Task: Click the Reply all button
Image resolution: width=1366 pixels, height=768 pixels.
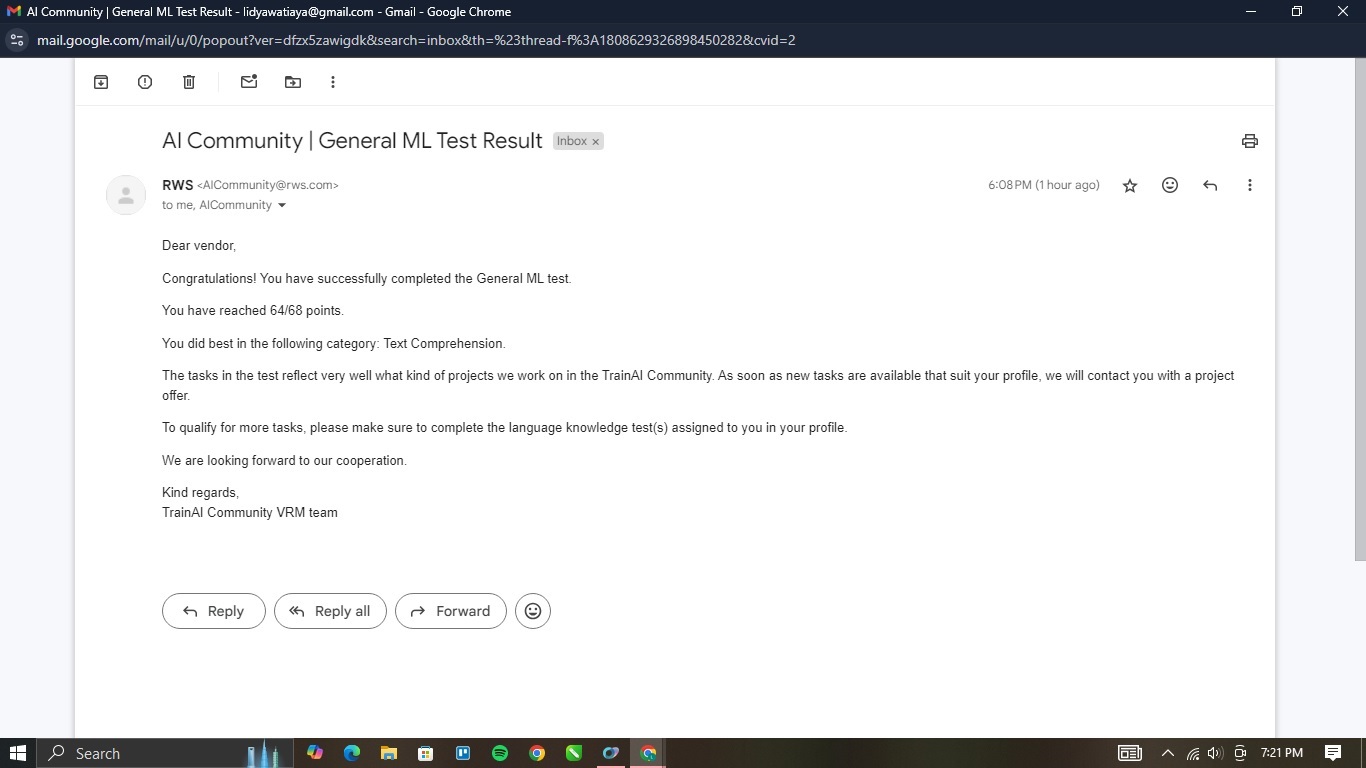Action: point(330,611)
